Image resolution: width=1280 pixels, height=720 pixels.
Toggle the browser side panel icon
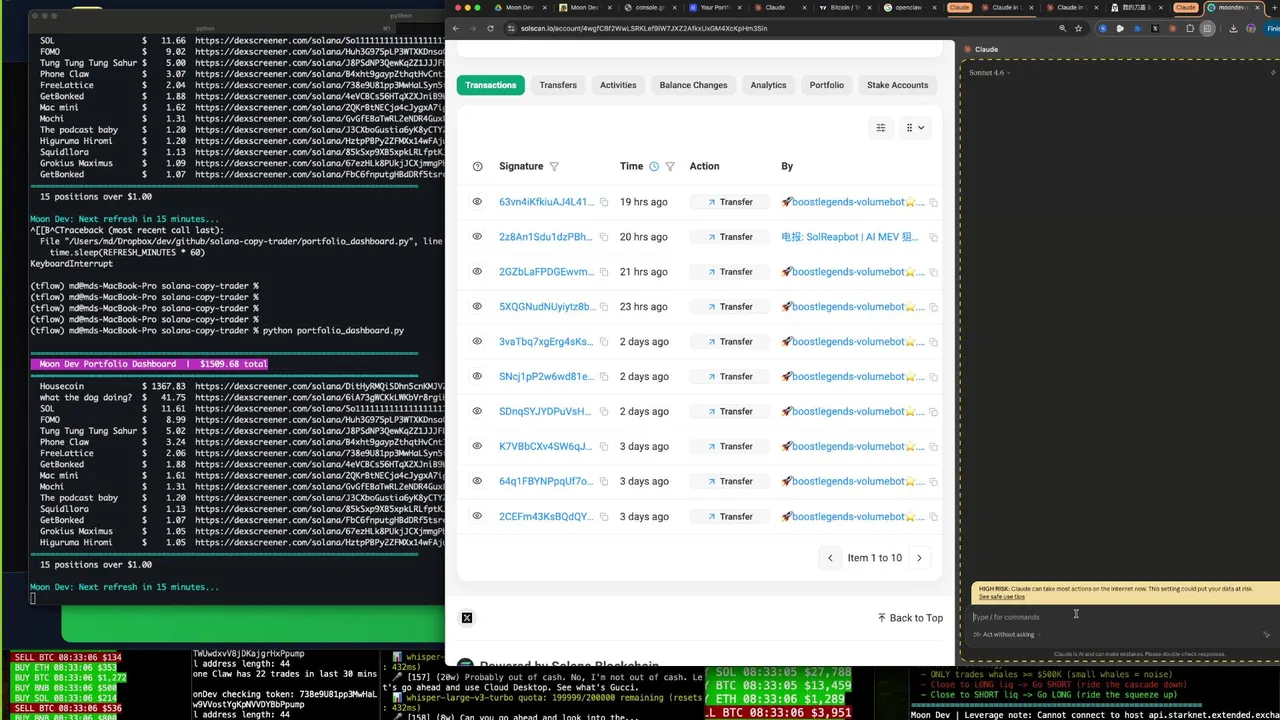click(1207, 28)
